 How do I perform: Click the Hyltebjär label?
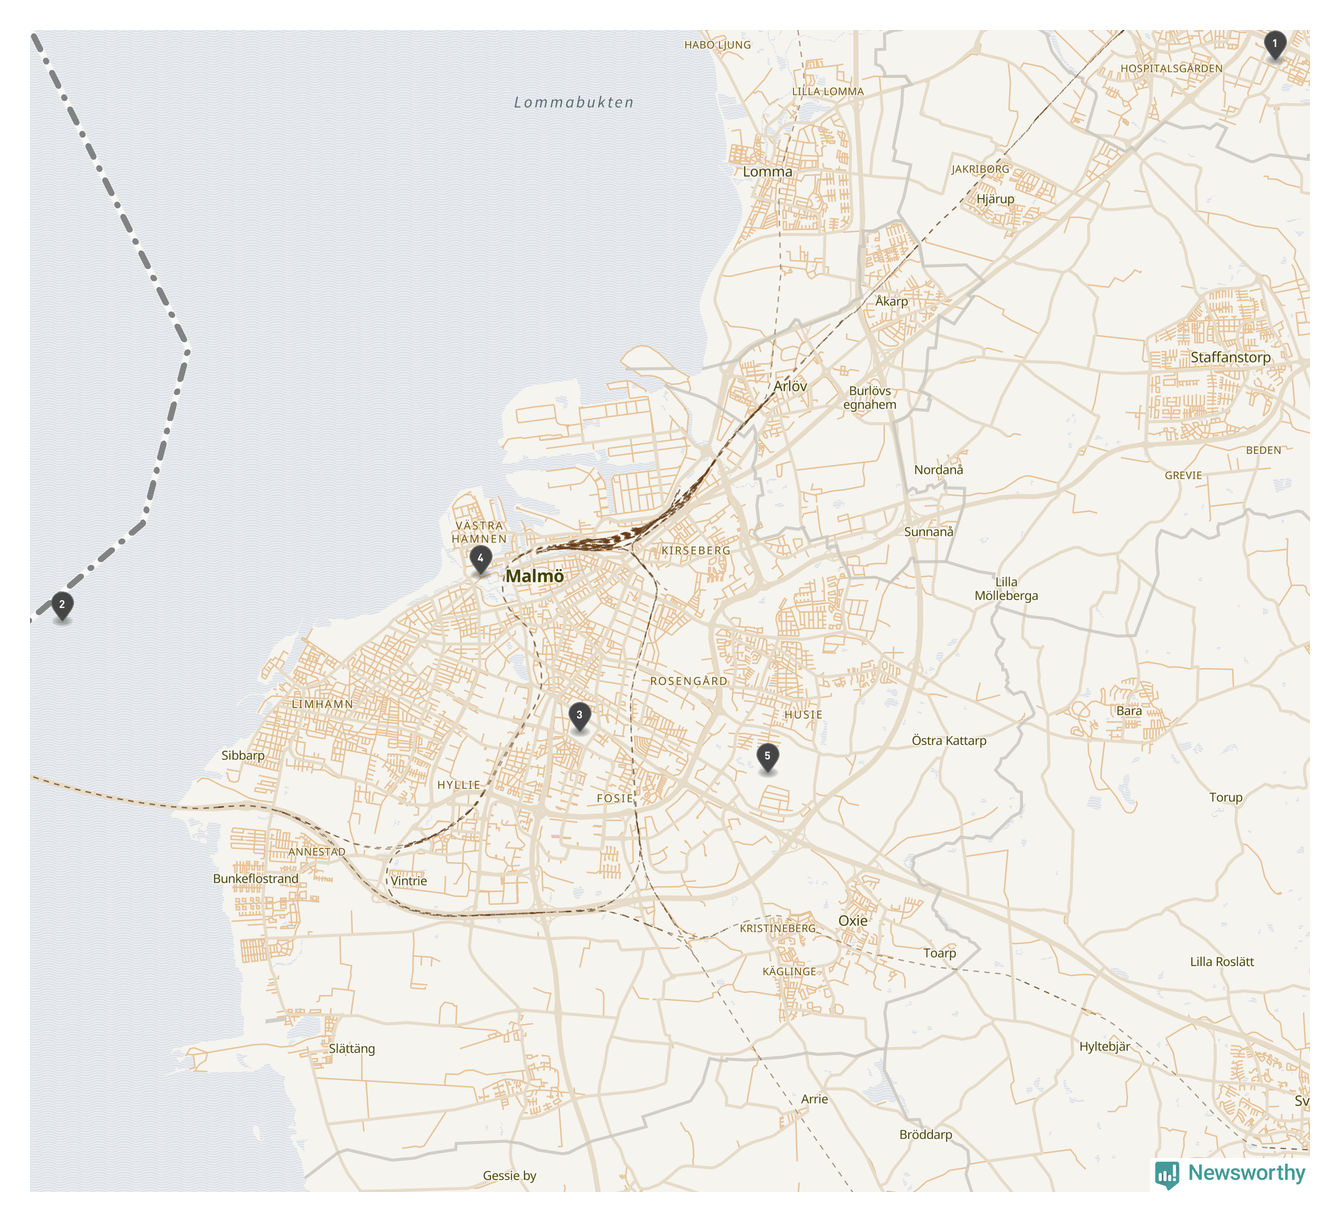pos(1105,1047)
